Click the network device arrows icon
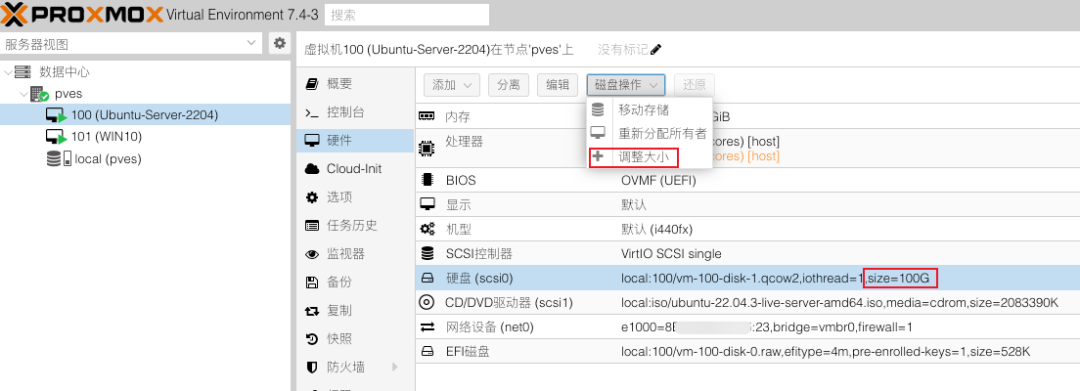This screenshot has height=391, width=1080. click(x=428, y=327)
